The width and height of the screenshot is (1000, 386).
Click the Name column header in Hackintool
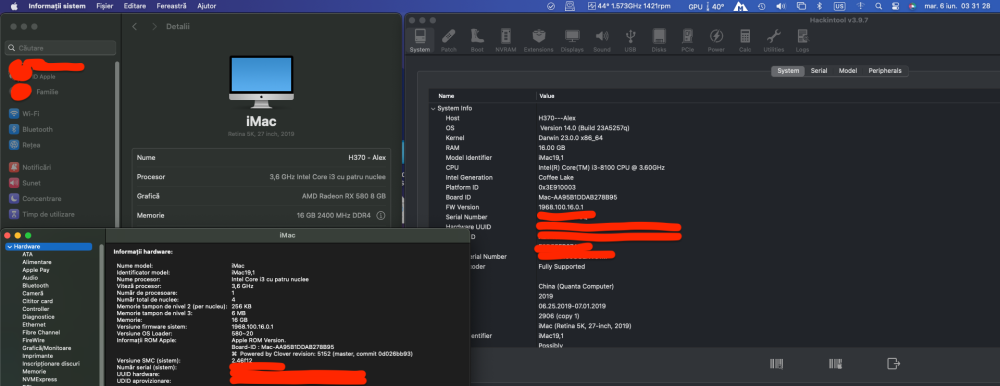[446, 96]
